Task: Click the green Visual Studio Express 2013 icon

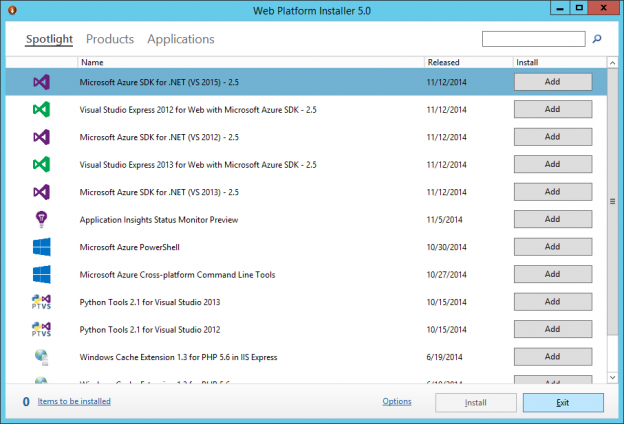Action: [x=41, y=164]
